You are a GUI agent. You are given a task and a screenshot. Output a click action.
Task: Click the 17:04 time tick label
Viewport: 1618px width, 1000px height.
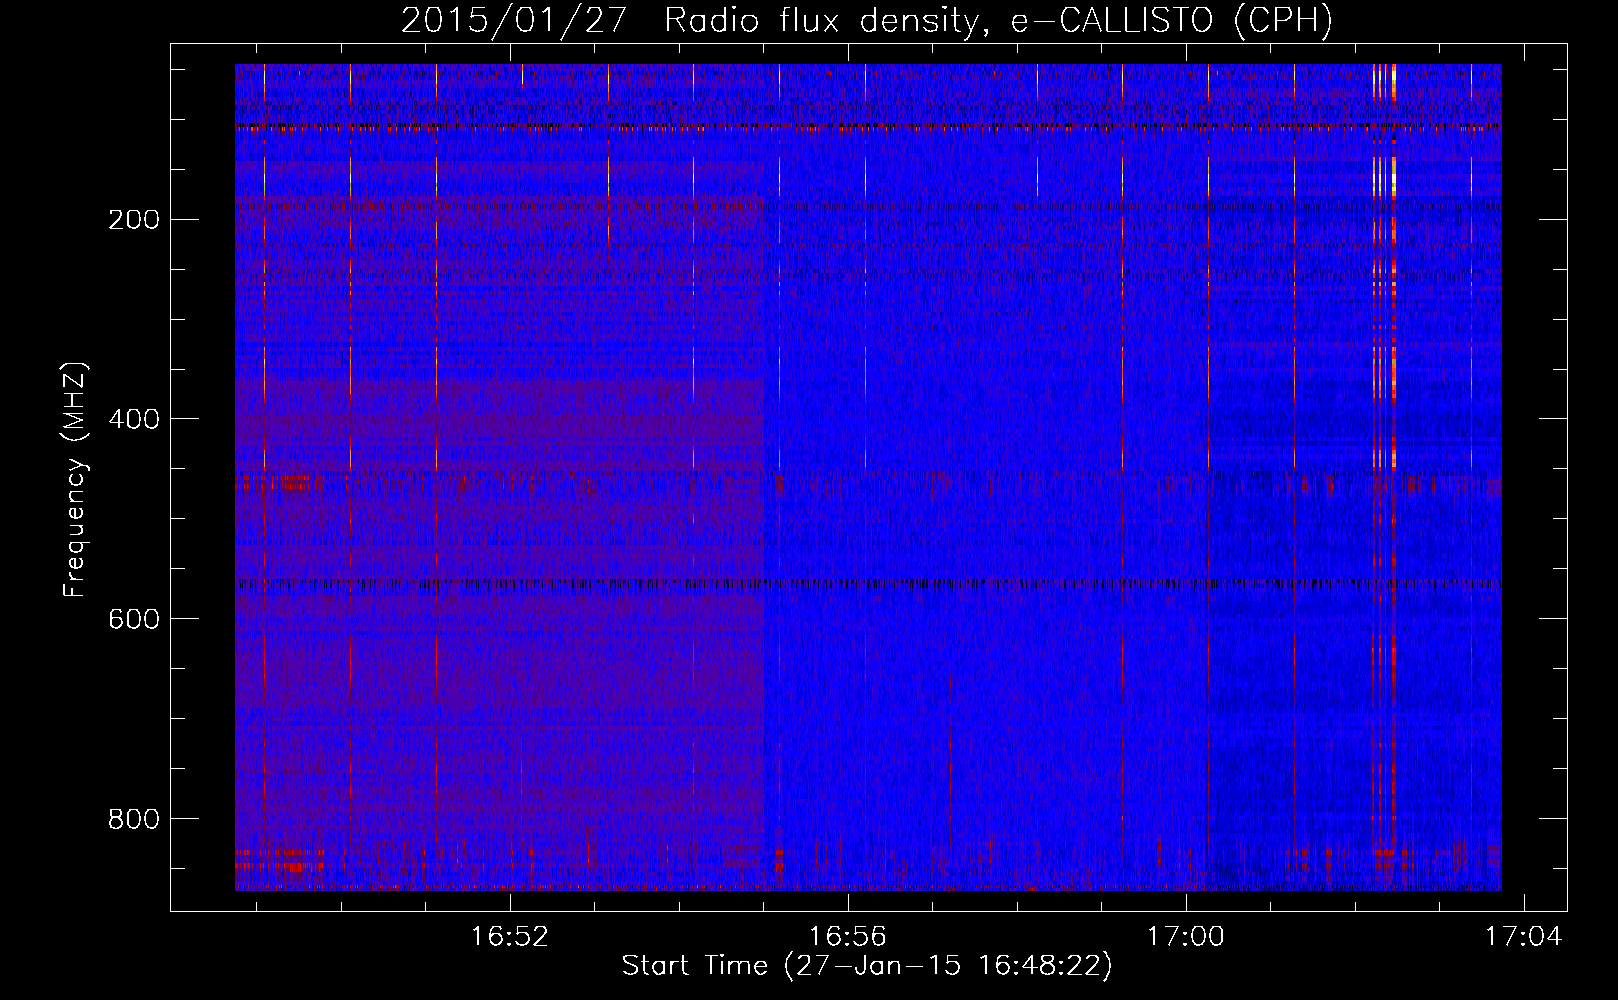(1523, 937)
